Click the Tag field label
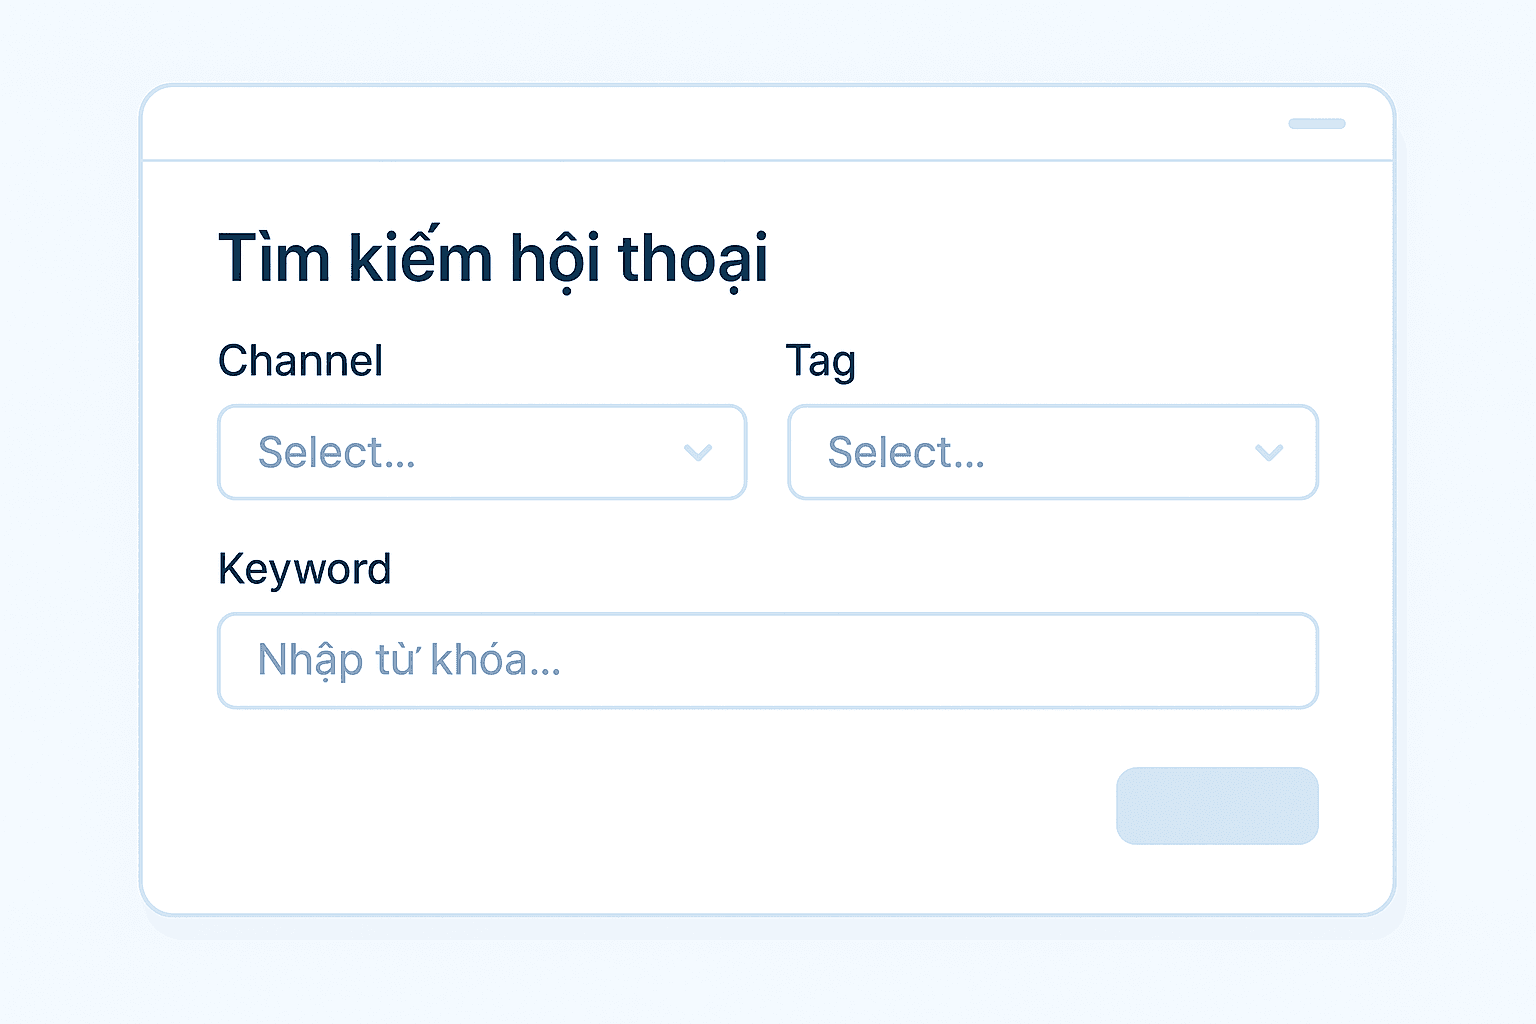 click(820, 362)
